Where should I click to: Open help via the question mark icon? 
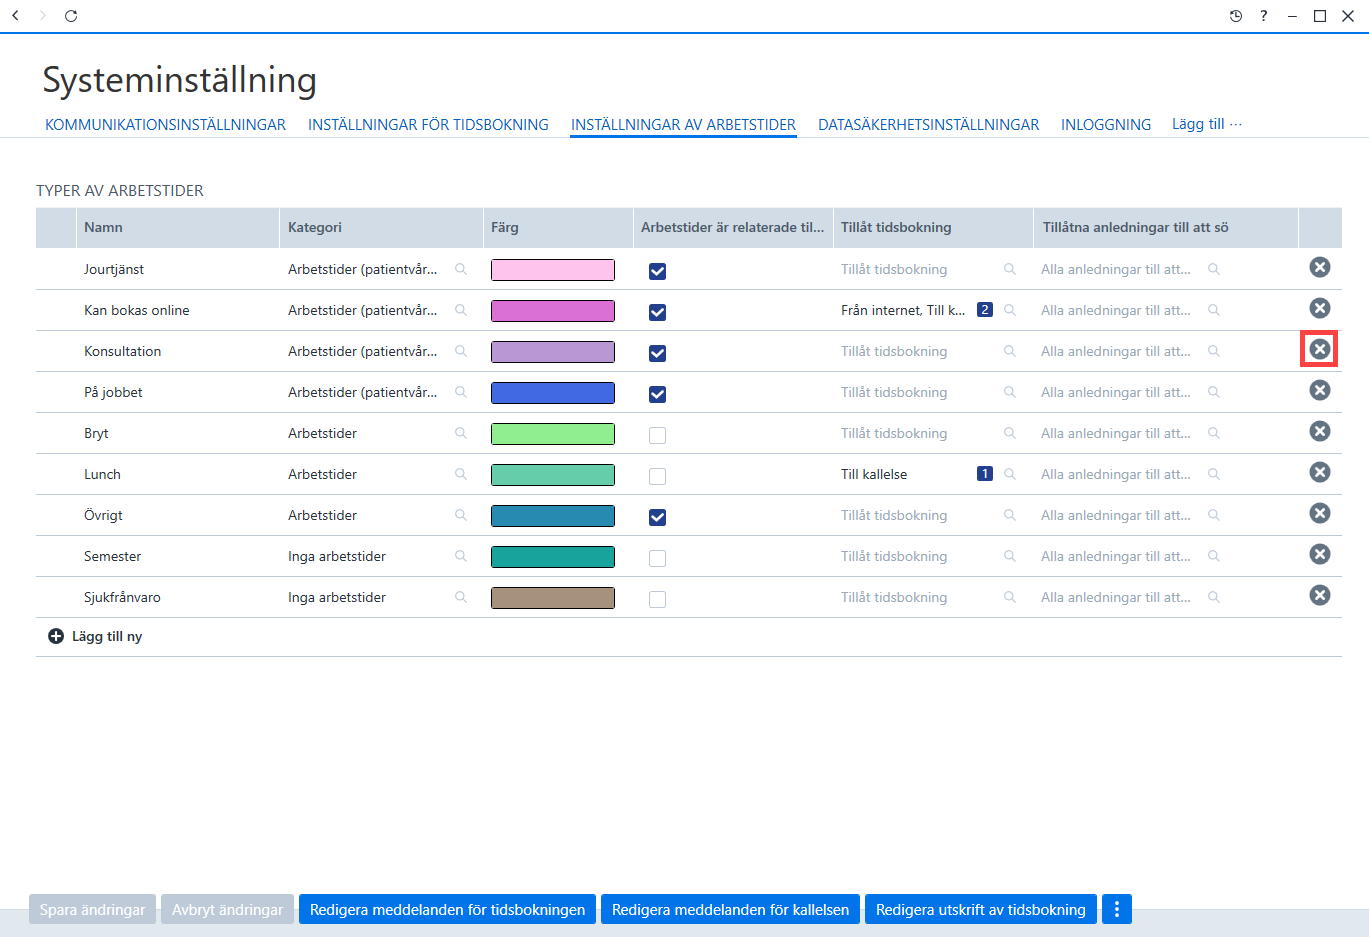tap(1264, 16)
